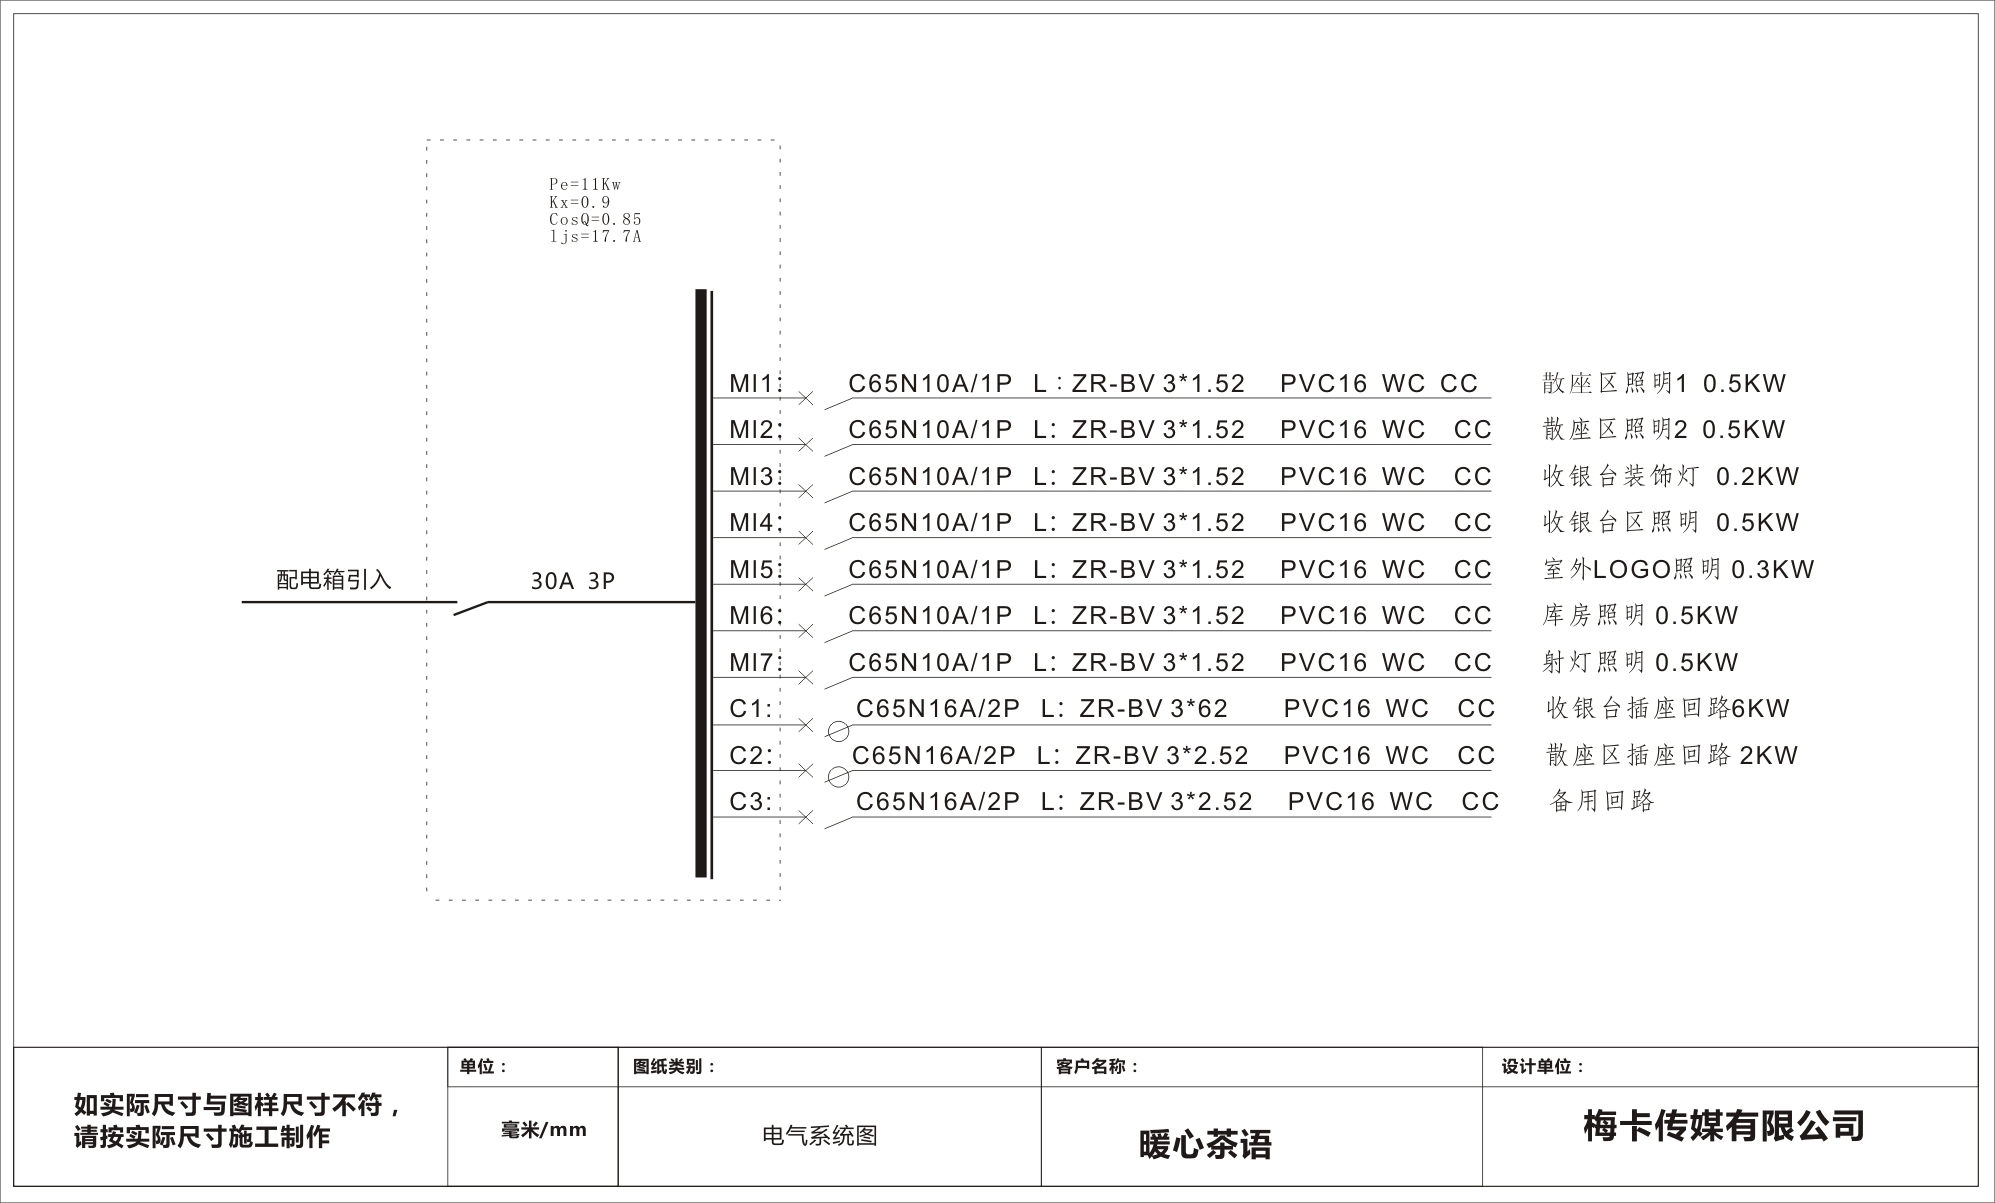Click the MI6: circuit label
1995x1203 pixels.
(755, 615)
